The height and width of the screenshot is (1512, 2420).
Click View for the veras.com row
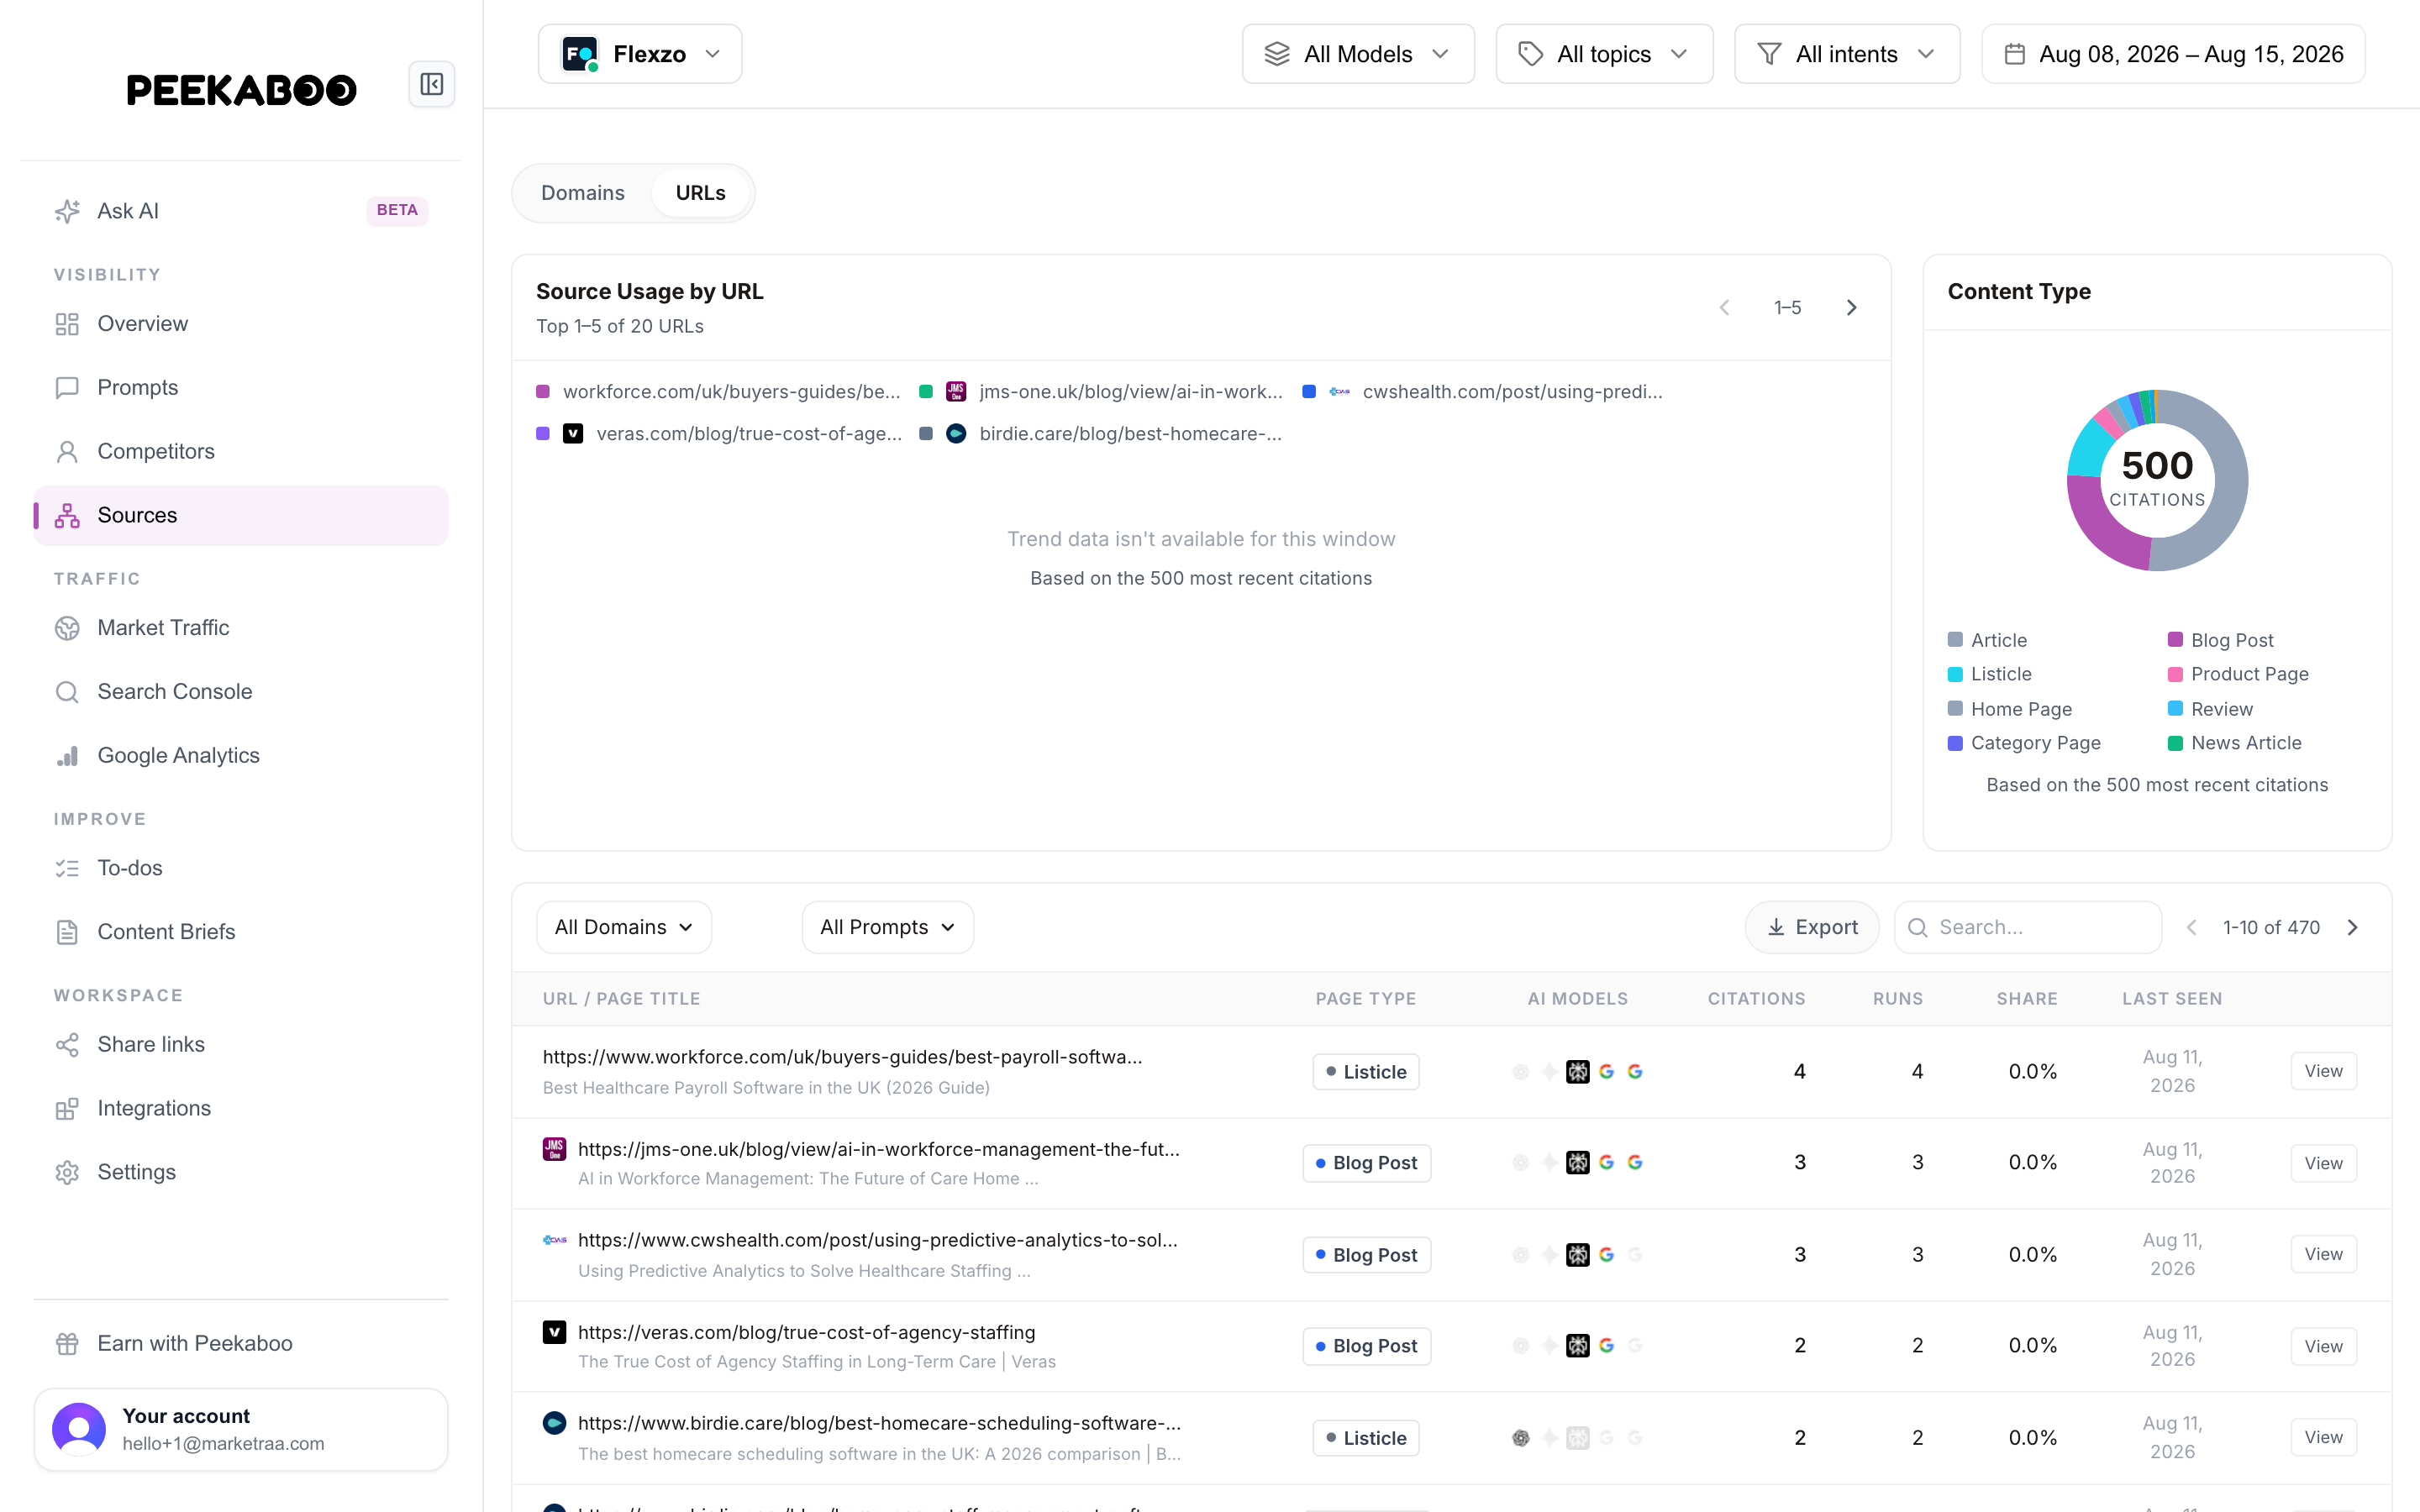coord(2323,1346)
